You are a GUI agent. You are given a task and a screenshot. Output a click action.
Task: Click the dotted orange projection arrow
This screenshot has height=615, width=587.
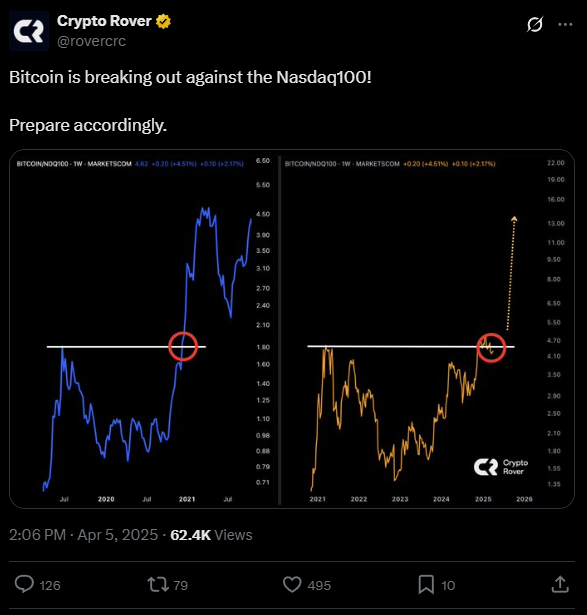tap(511, 273)
